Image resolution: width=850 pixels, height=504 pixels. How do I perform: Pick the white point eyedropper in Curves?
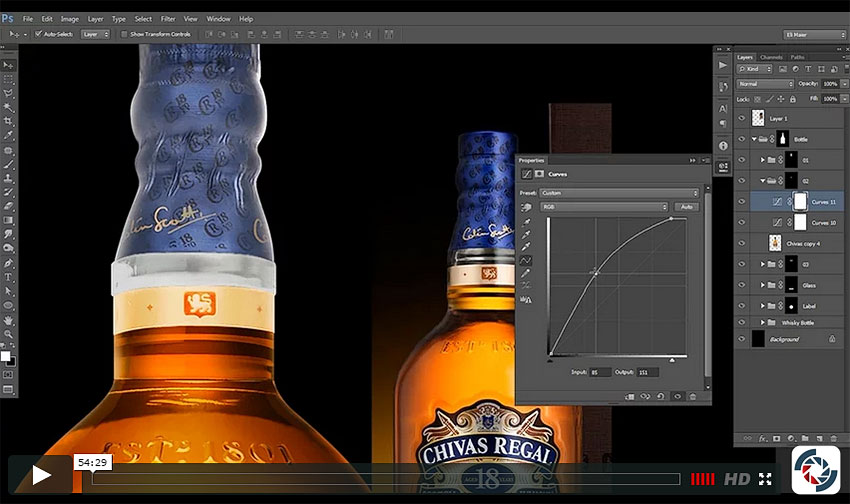click(x=526, y=247)
